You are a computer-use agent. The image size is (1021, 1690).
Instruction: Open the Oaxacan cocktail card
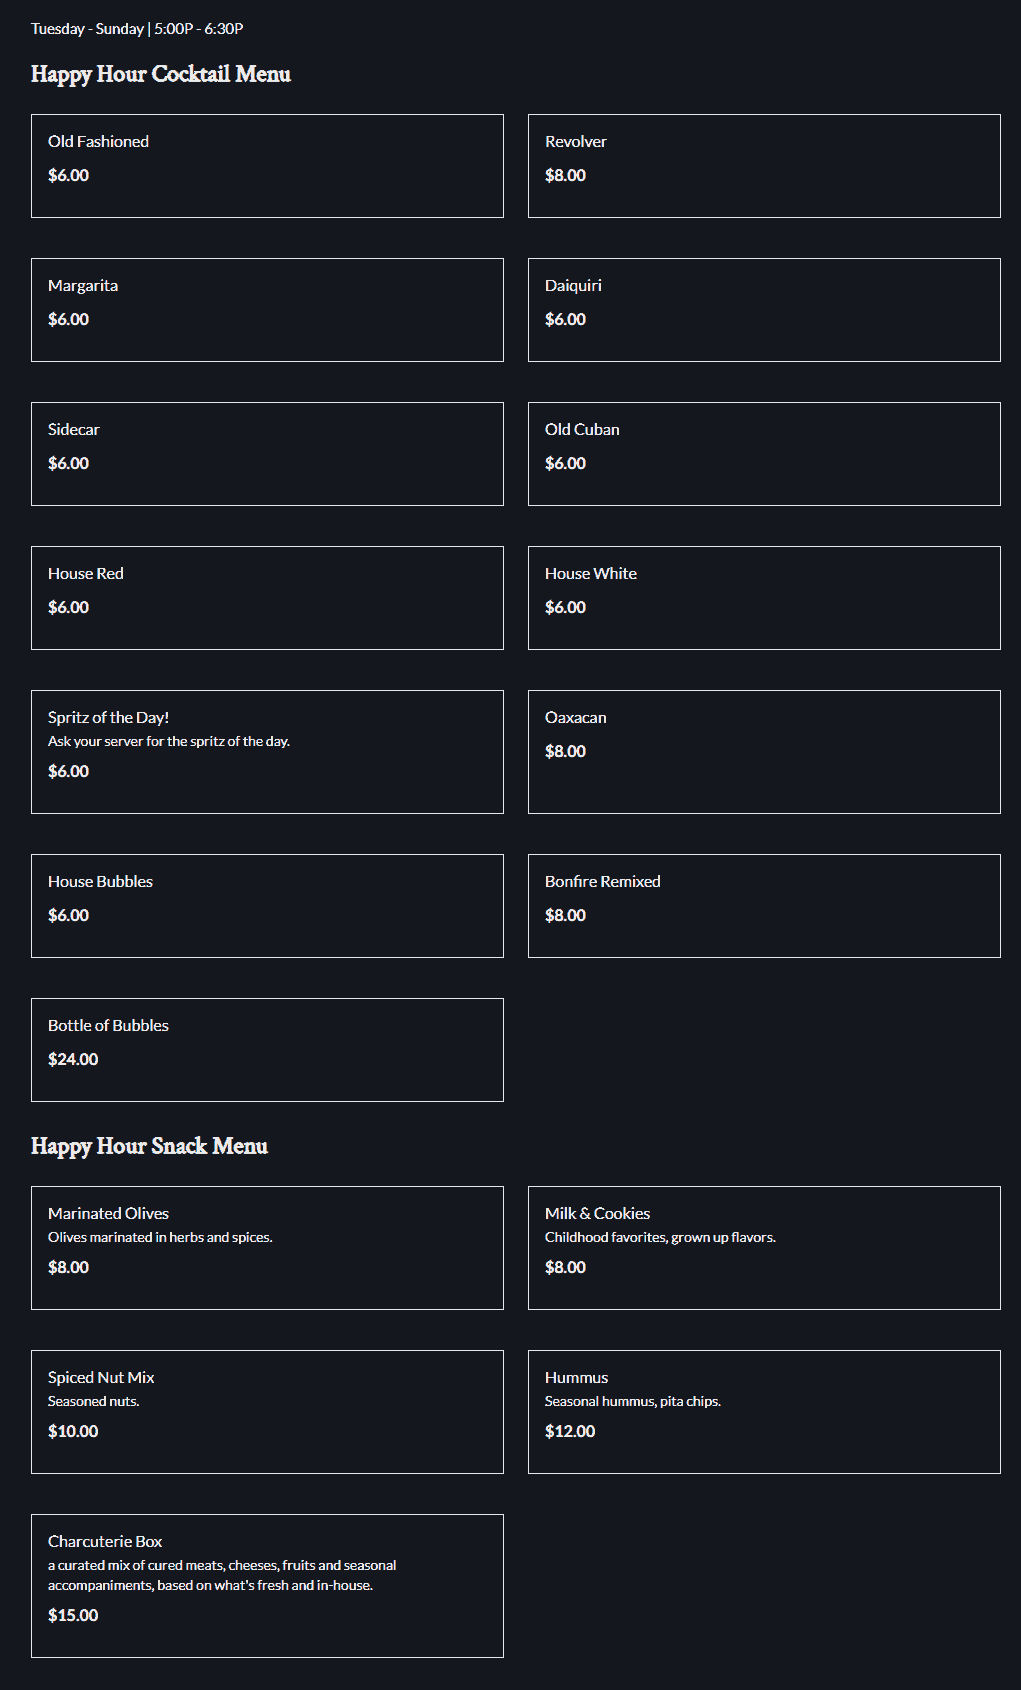coord(764,752)
